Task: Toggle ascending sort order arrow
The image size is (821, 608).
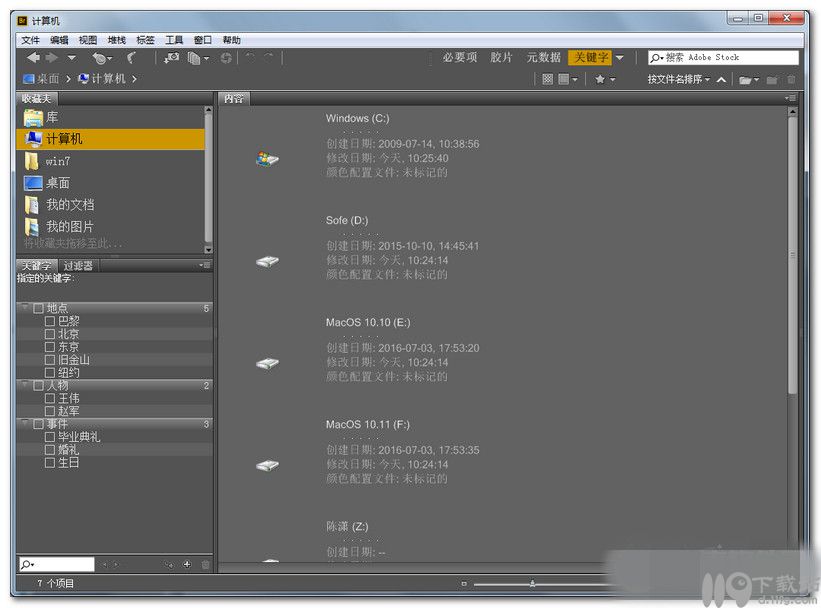Action: pos(721,80)
